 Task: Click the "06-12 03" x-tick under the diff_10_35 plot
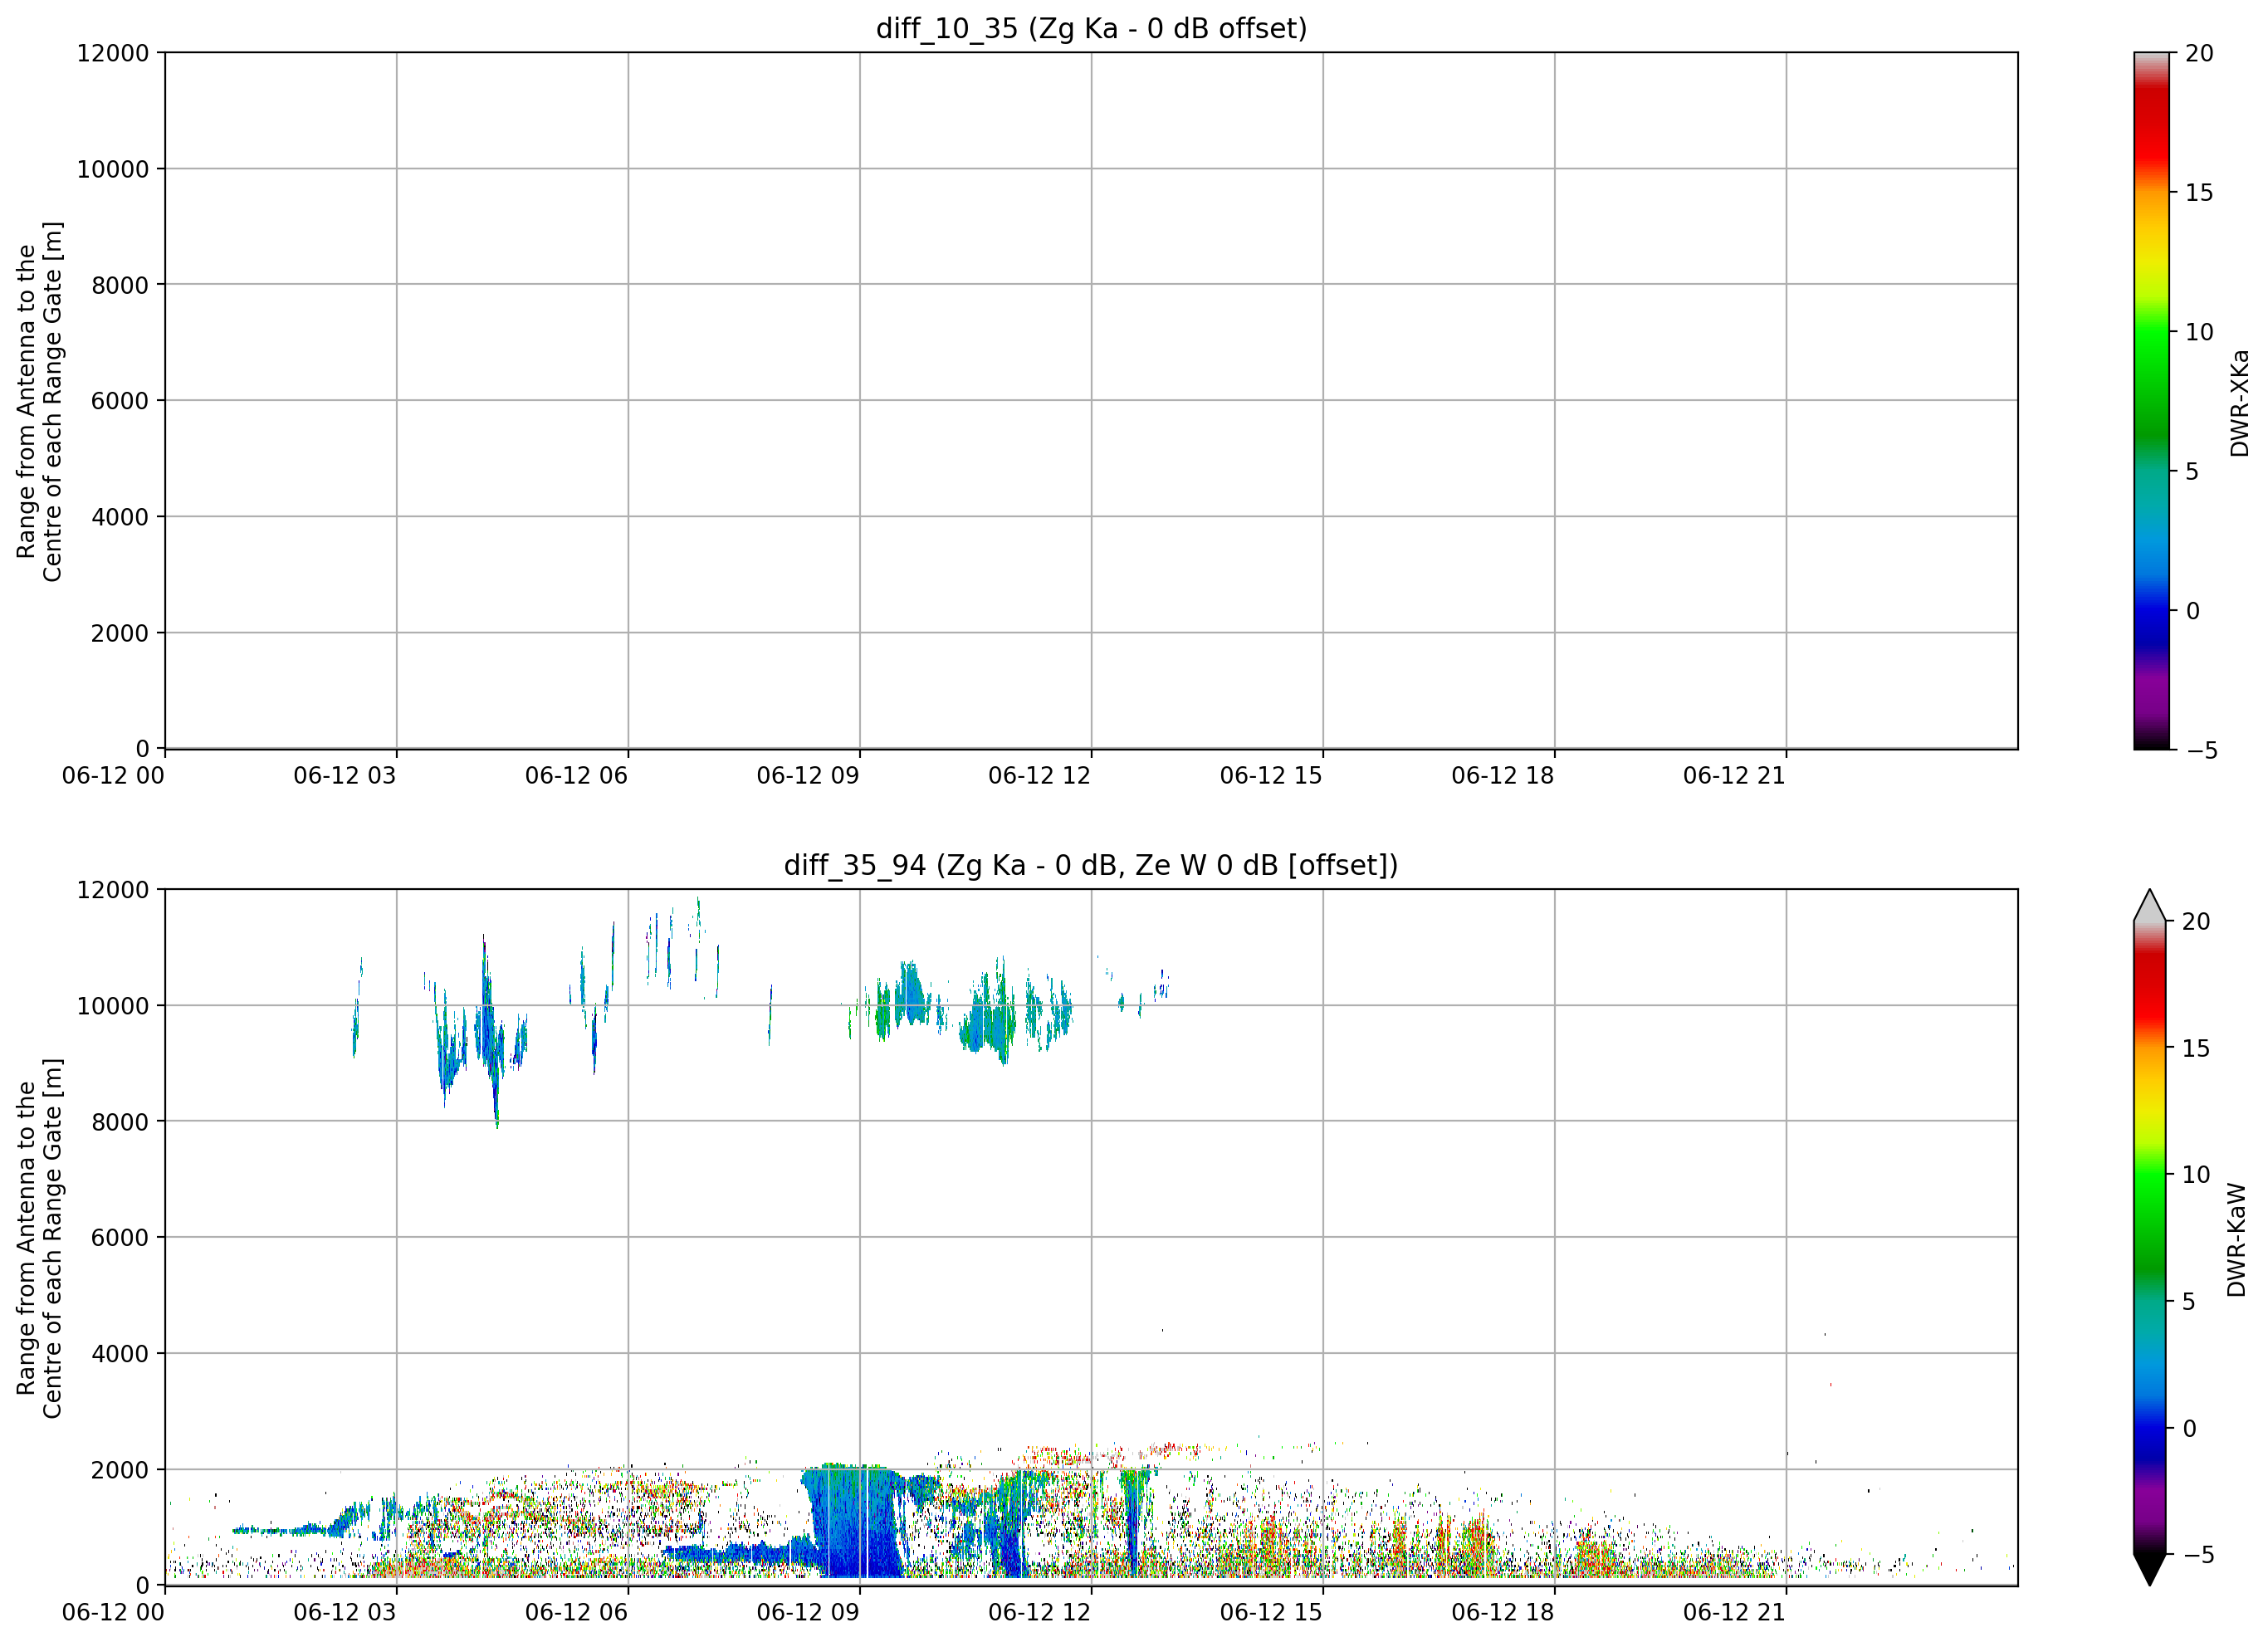coord(345,775)
